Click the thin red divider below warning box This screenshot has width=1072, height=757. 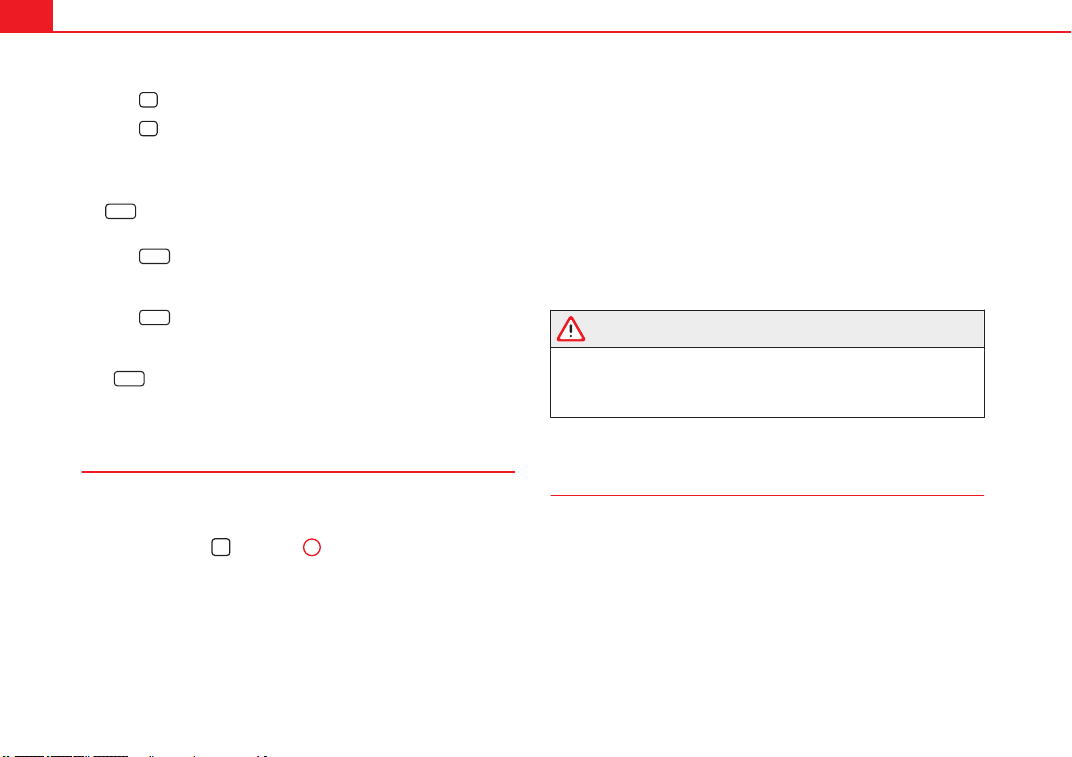tap(767, 495)
